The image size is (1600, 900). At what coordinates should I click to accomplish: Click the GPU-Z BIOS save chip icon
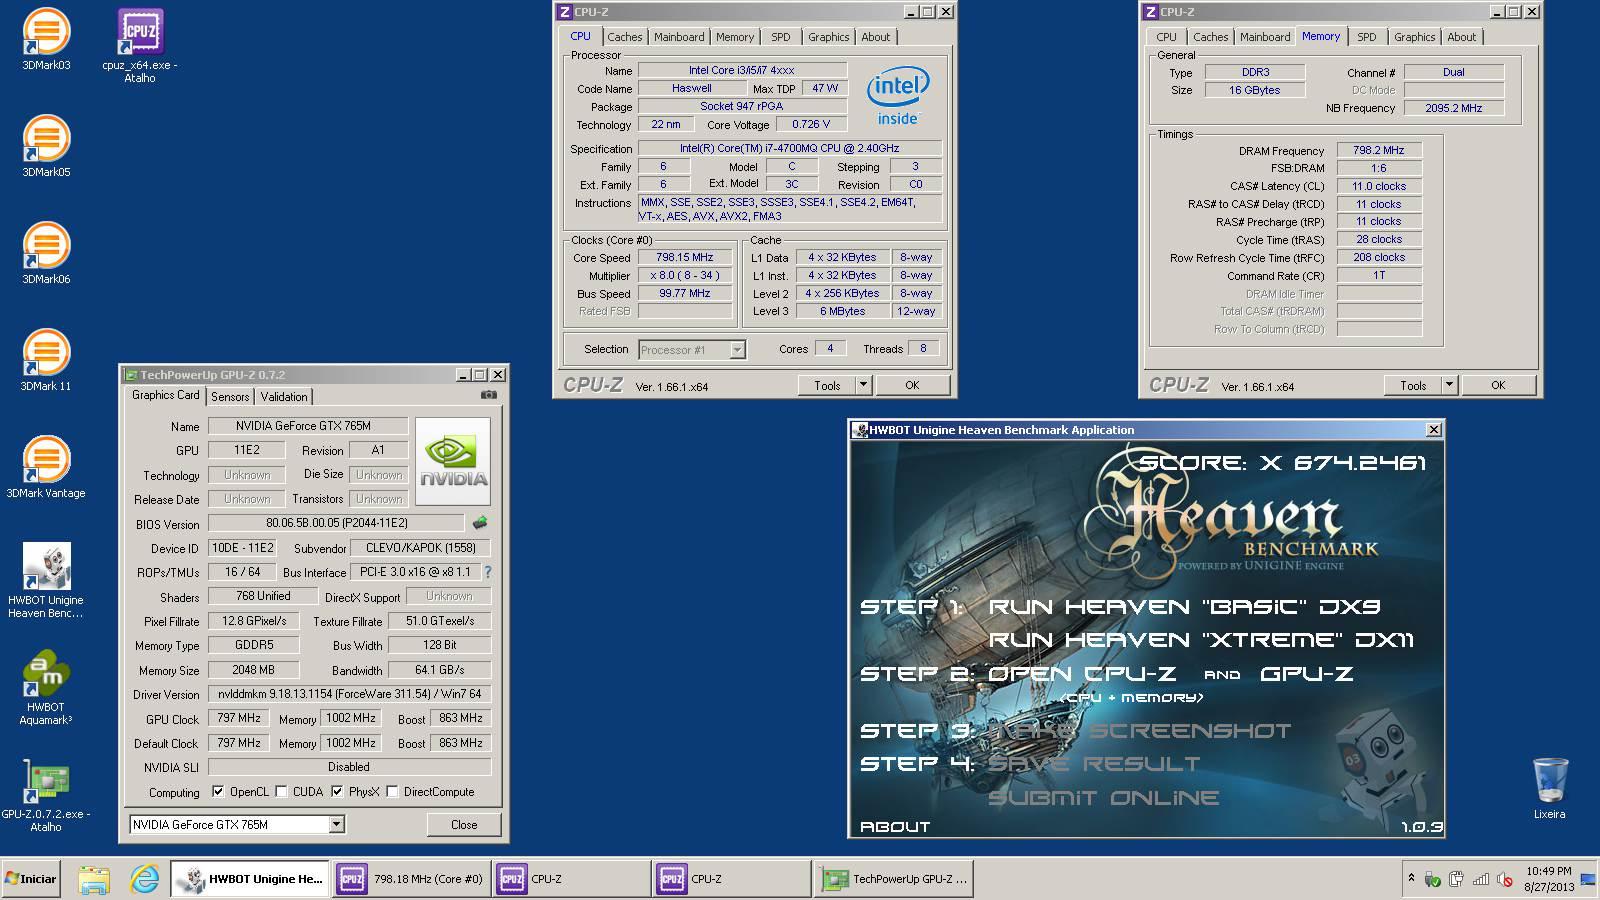click(480, 522)
